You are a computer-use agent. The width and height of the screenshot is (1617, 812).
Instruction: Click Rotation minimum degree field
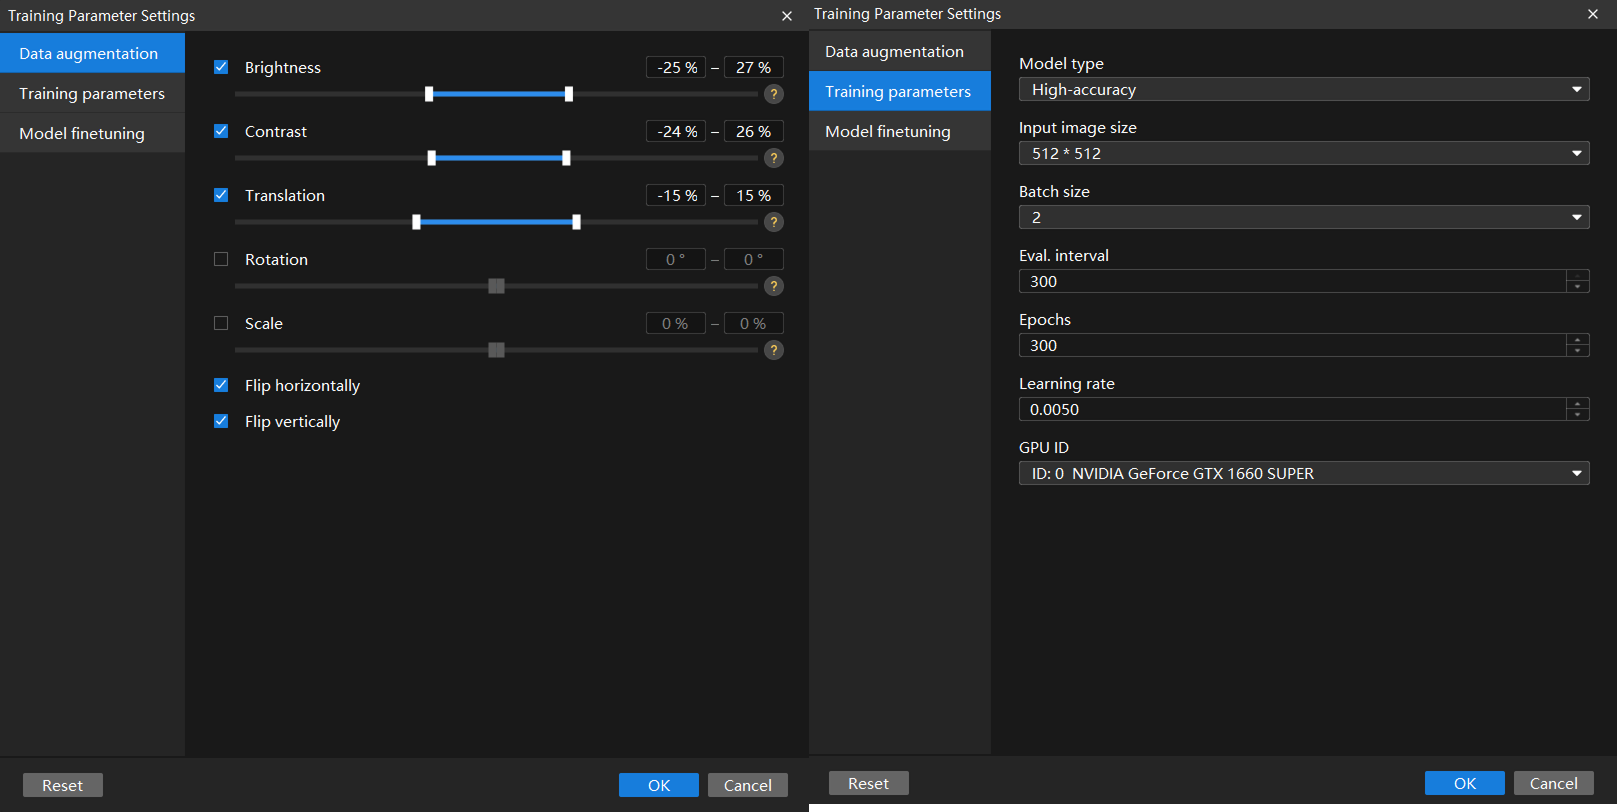[x=676, y=259]
